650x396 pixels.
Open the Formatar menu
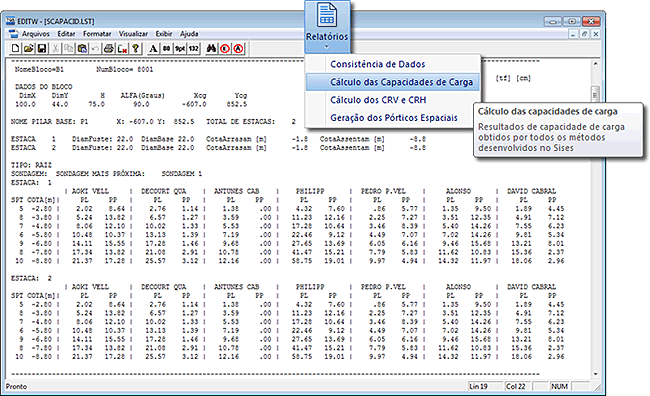[x=97, y=34]
